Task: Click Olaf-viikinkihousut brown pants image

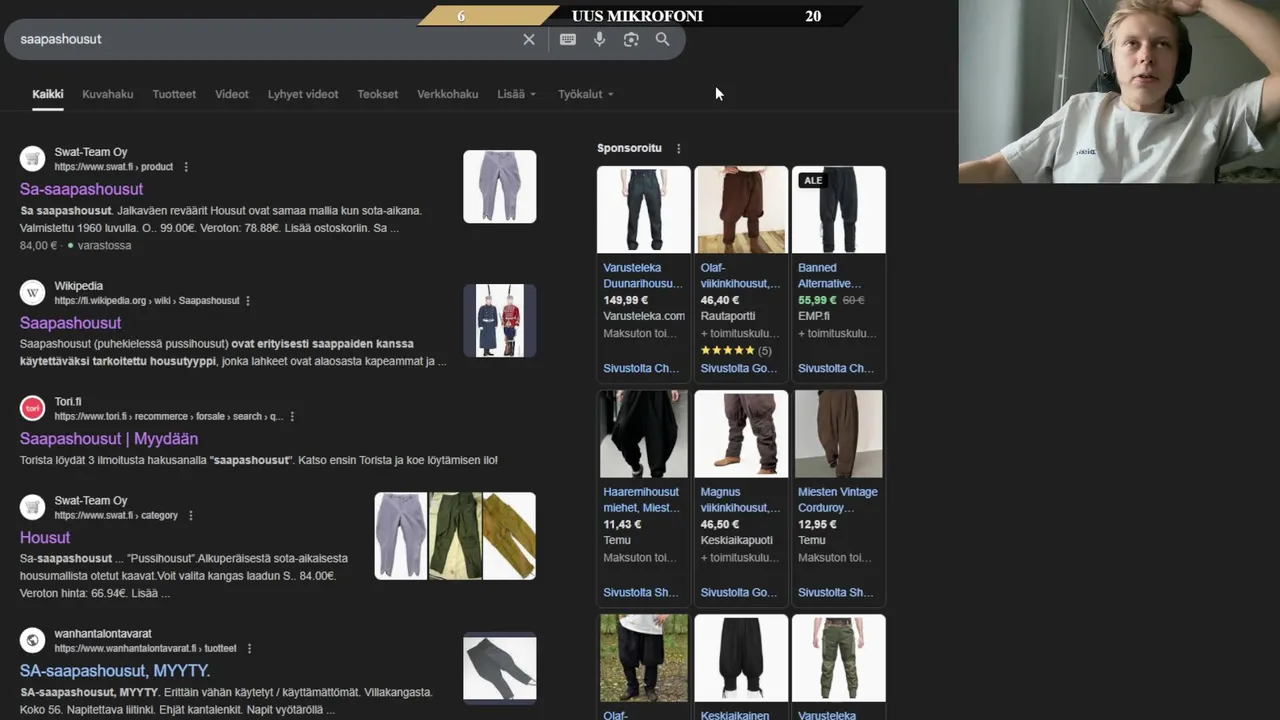Action: coord(741,210)
